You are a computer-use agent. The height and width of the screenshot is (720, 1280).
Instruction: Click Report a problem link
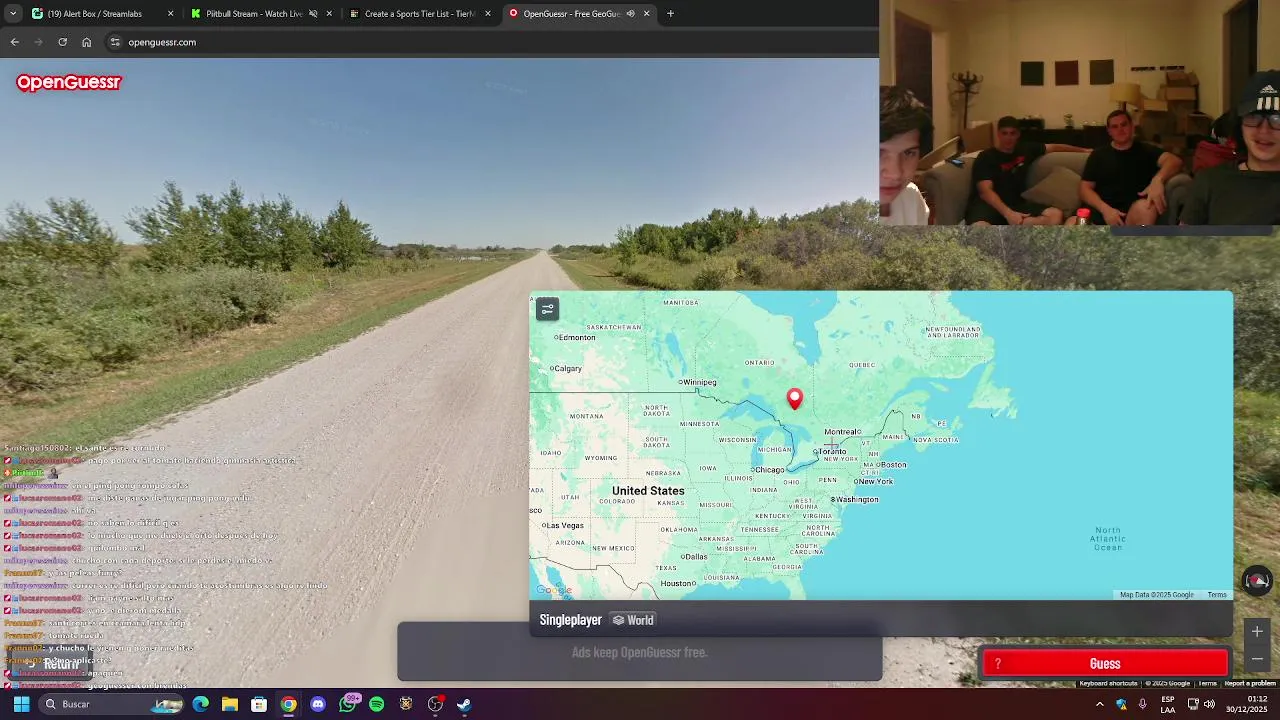(1250, 684)
